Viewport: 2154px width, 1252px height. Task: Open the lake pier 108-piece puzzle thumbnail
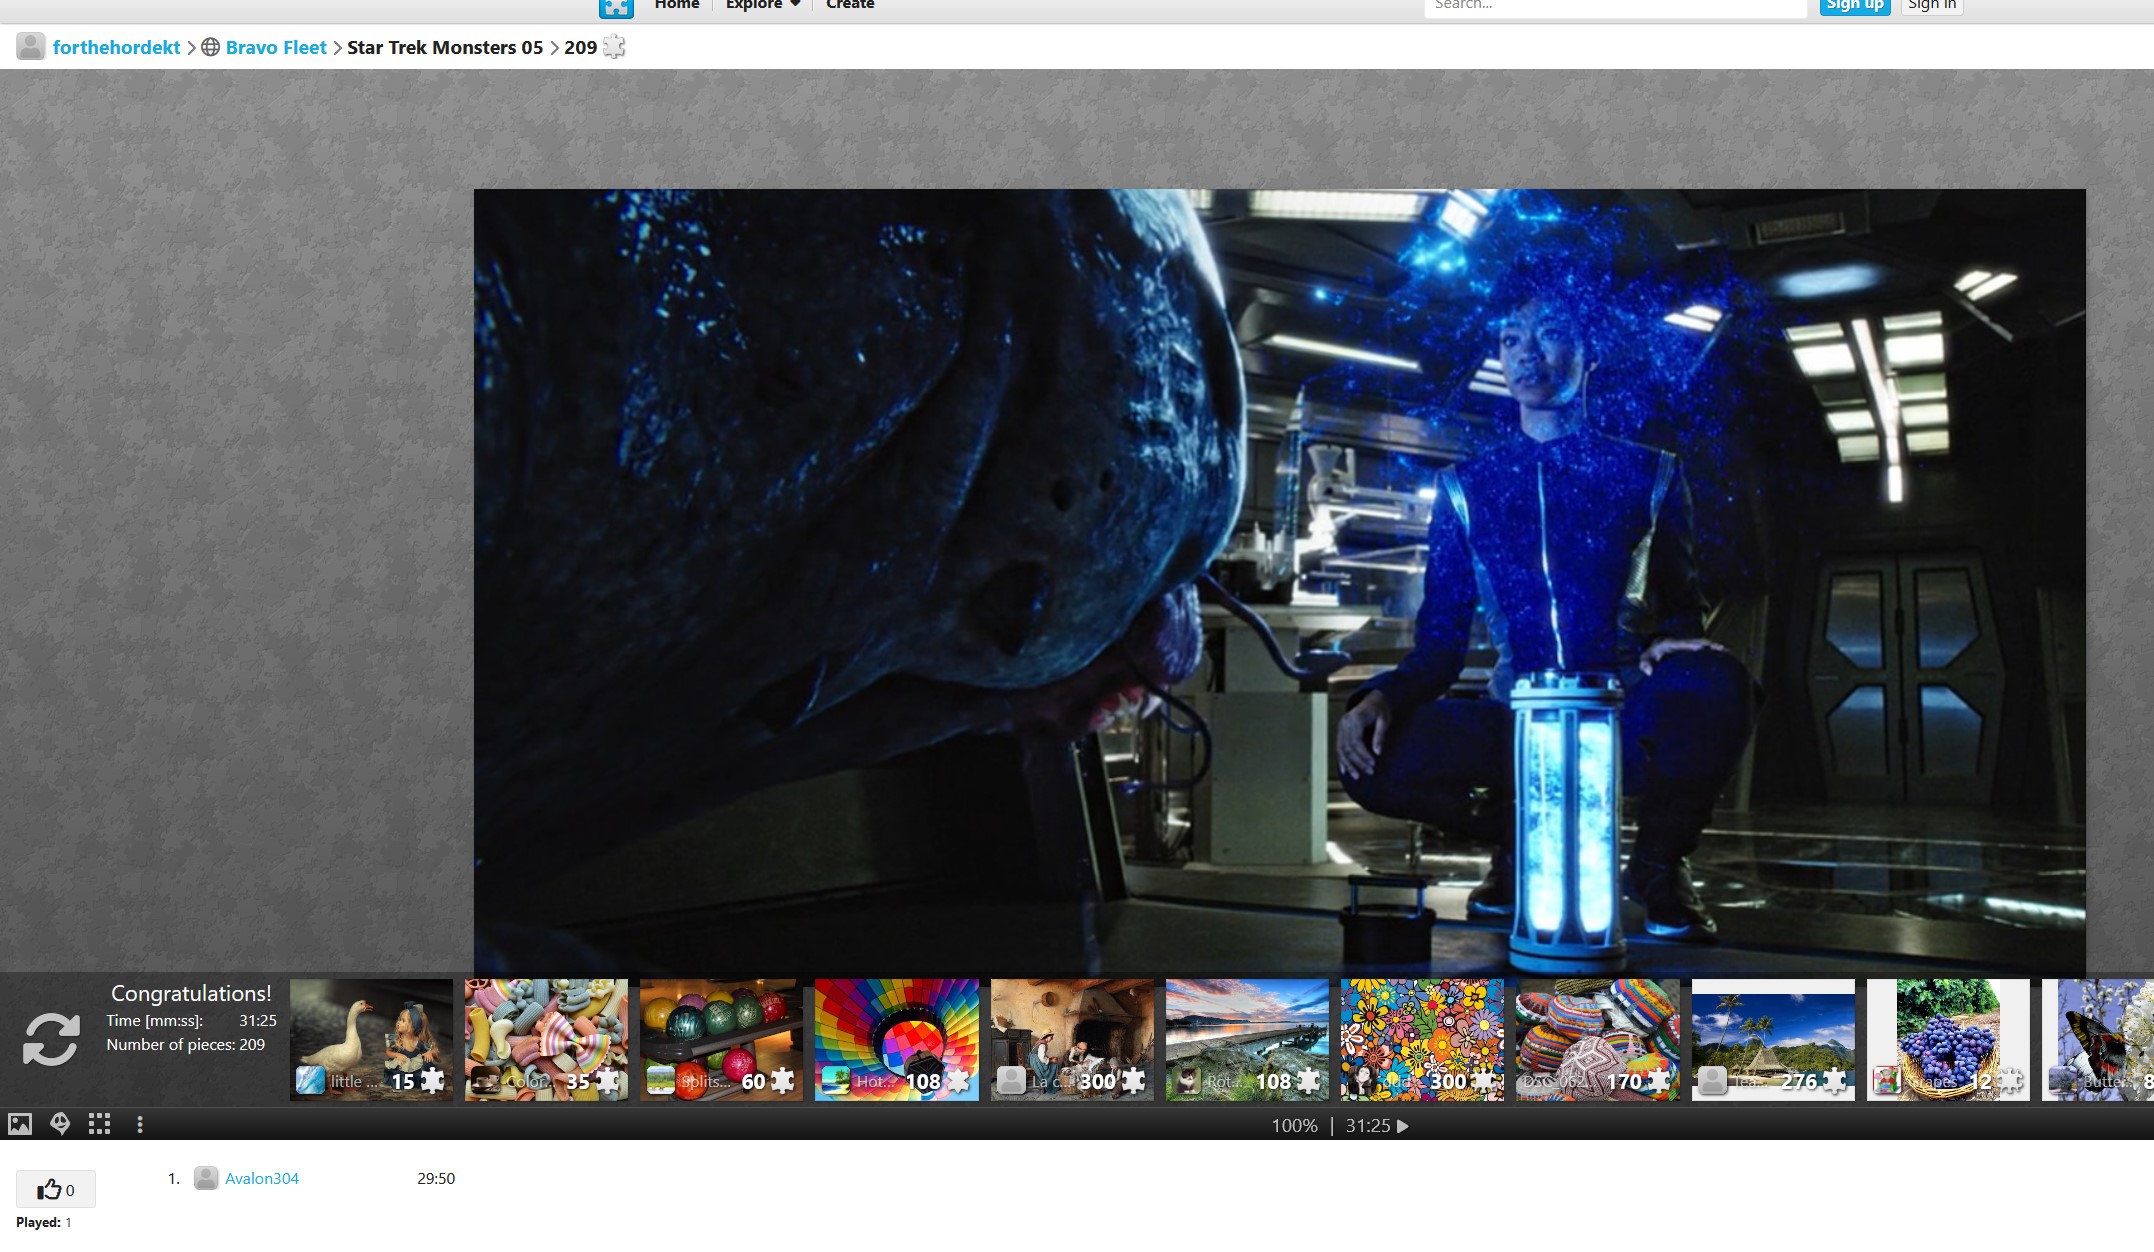pyautogui.click(x=1247, y=1040)
